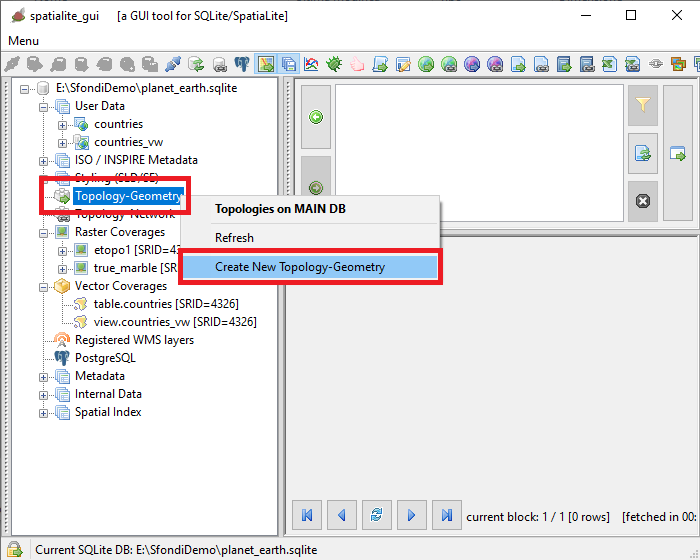Collapse the Raster Coverages node
The image size is (700, 560).
point(43,233)
